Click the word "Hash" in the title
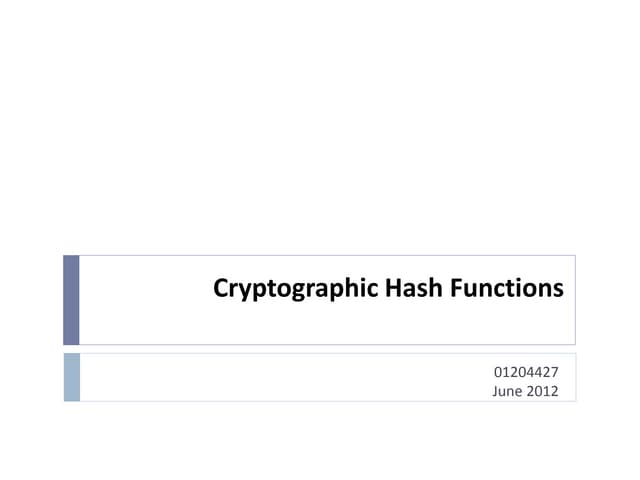 [412, 290]
